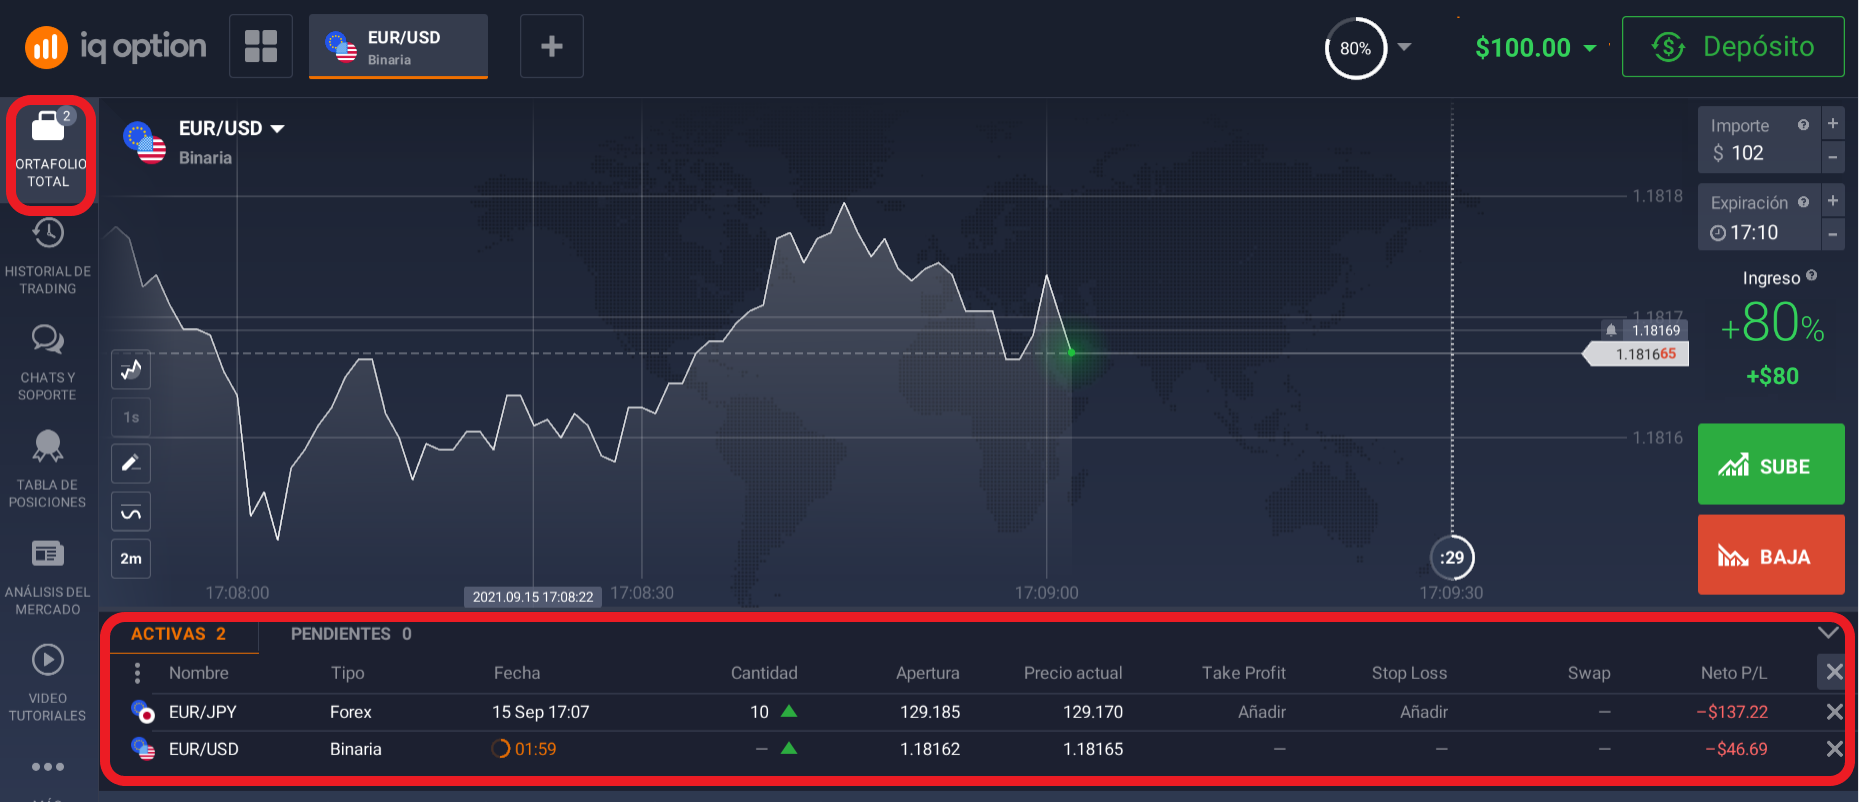Open Chats y Soporte

(47, 363)
